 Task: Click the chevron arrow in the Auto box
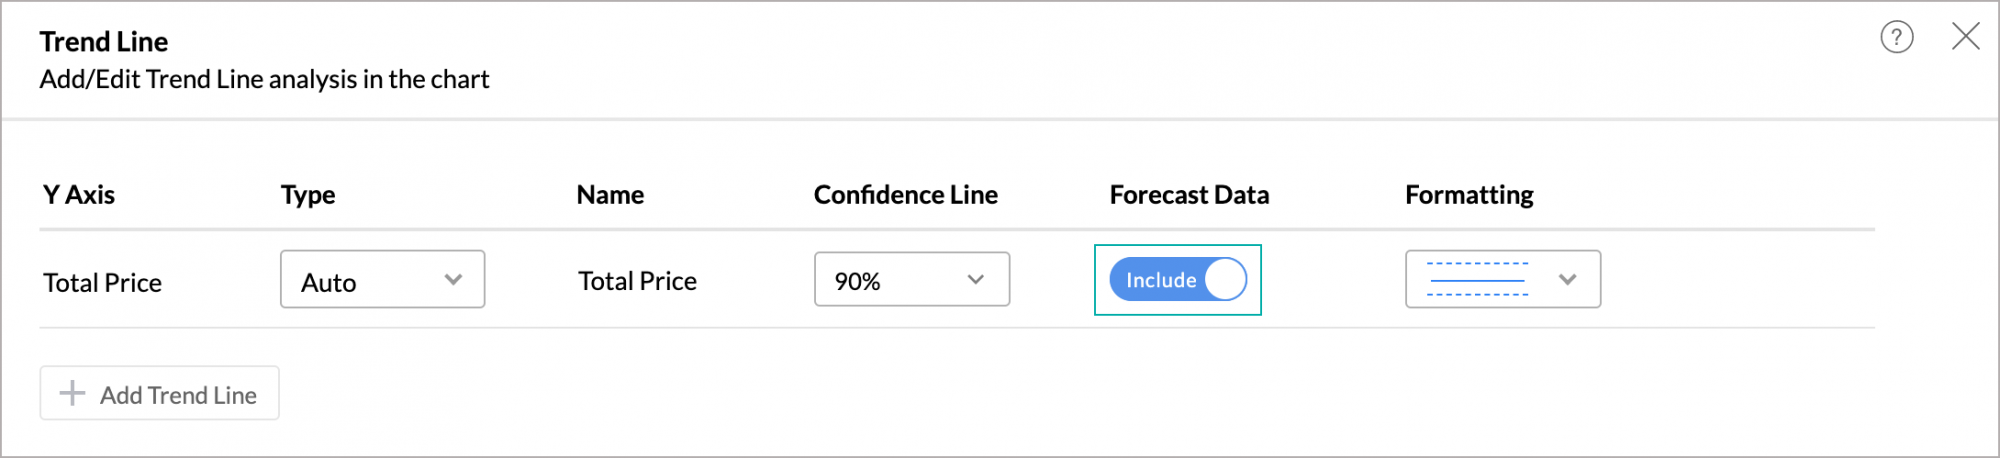pyautogui.click(x=453, y=280)
